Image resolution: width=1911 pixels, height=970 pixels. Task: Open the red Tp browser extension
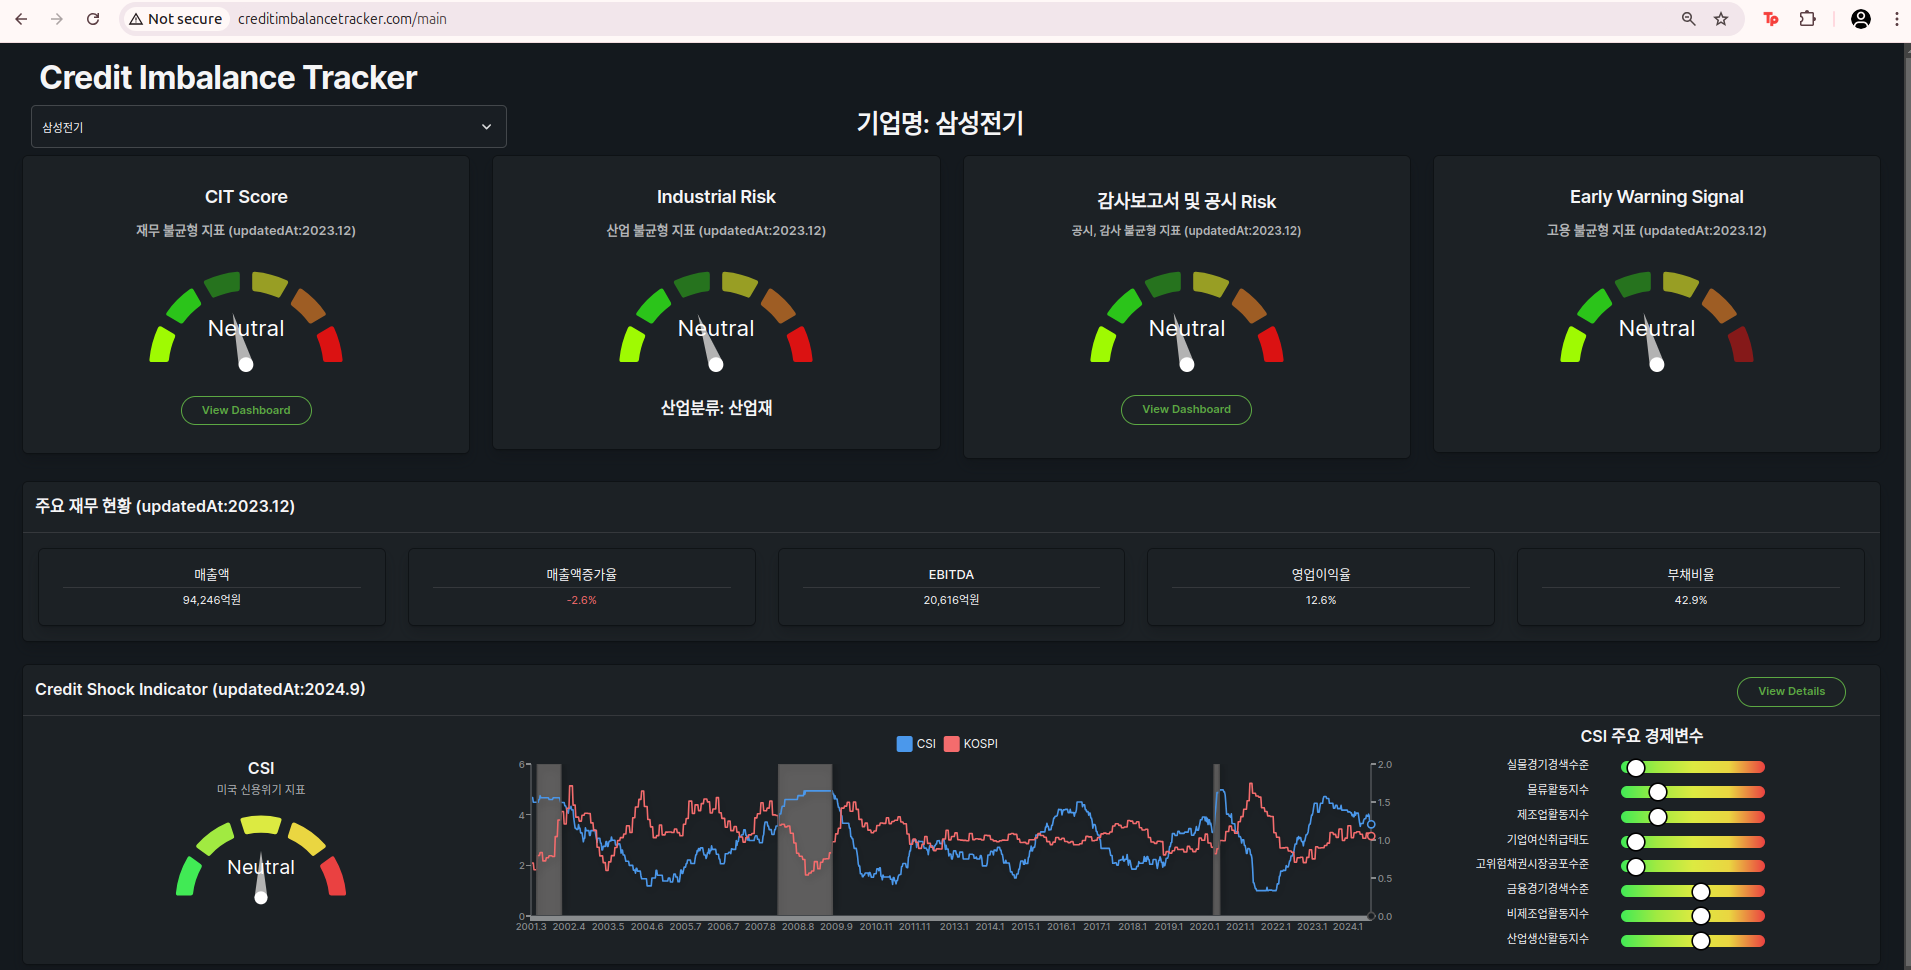point(1771,19)
